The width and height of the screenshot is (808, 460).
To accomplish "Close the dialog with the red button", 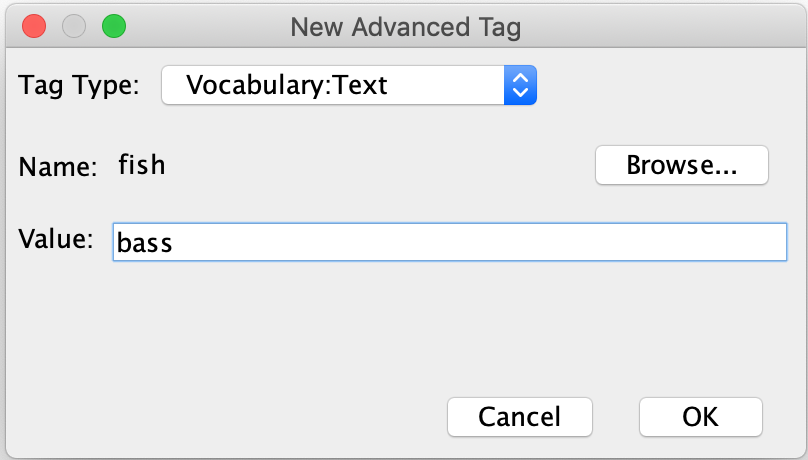I will point(34,26).
